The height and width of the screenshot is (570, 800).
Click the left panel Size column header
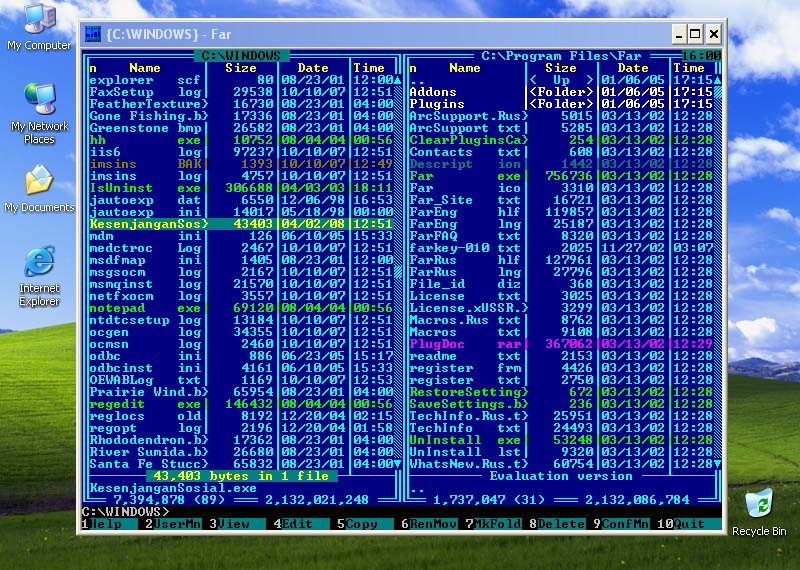click(241, 68)
